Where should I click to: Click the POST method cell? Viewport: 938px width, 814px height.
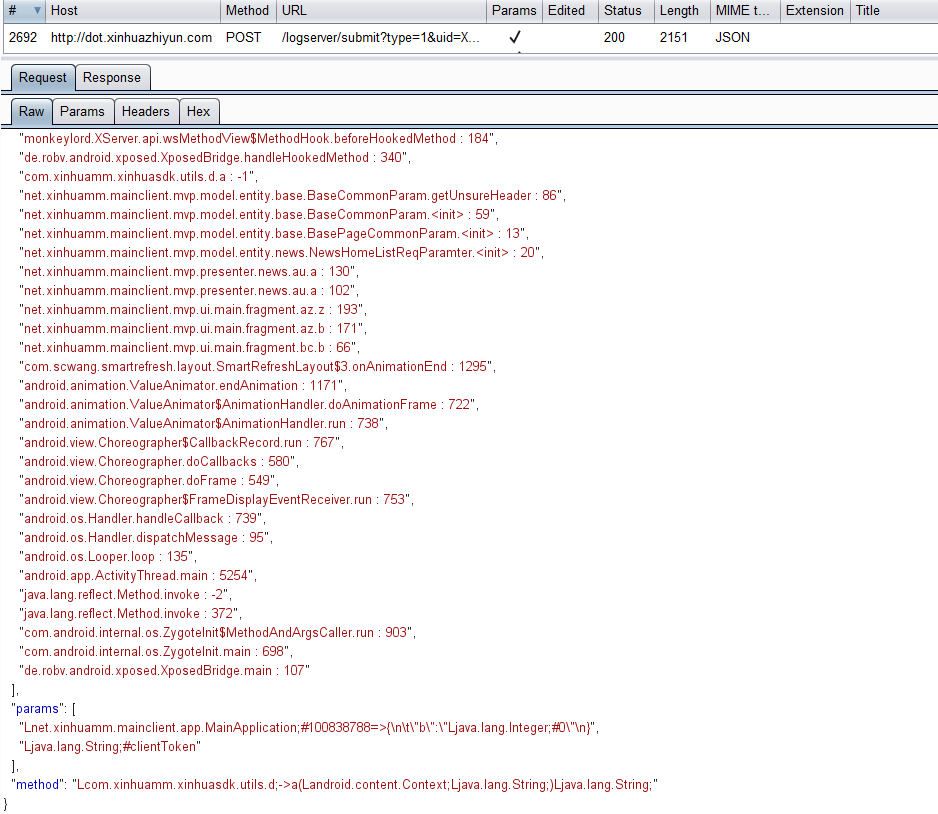(x=243, y=38)
